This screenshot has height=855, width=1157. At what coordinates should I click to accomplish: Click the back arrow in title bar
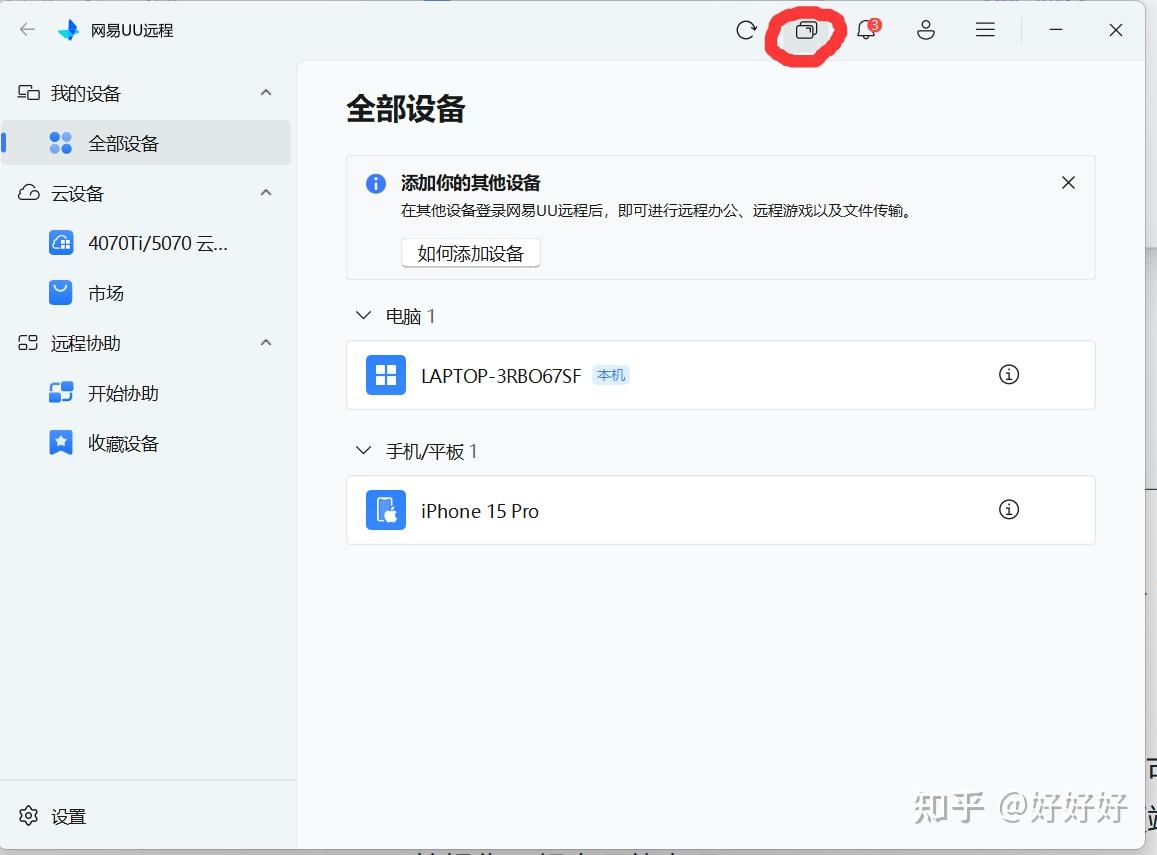click(27, 30)
